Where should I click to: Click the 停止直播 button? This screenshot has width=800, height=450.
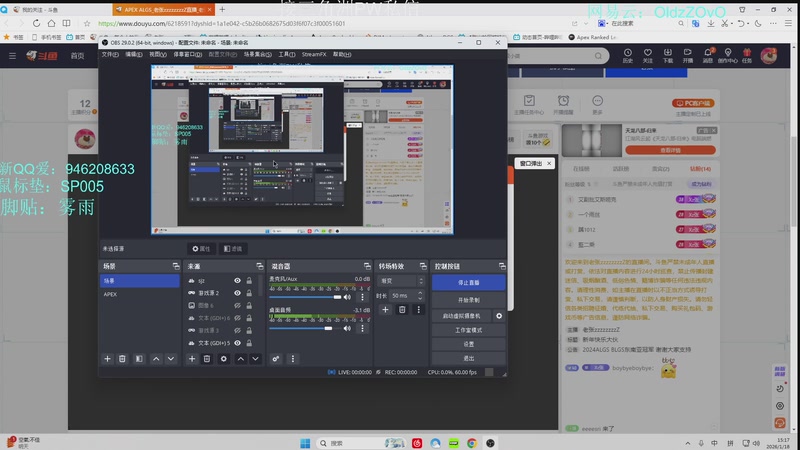468,283
